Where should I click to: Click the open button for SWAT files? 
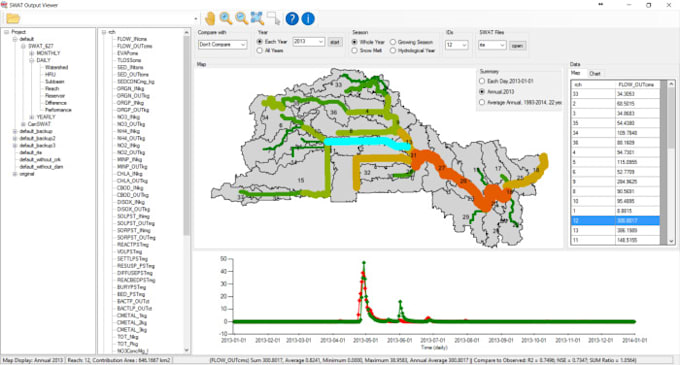[517, 46]
